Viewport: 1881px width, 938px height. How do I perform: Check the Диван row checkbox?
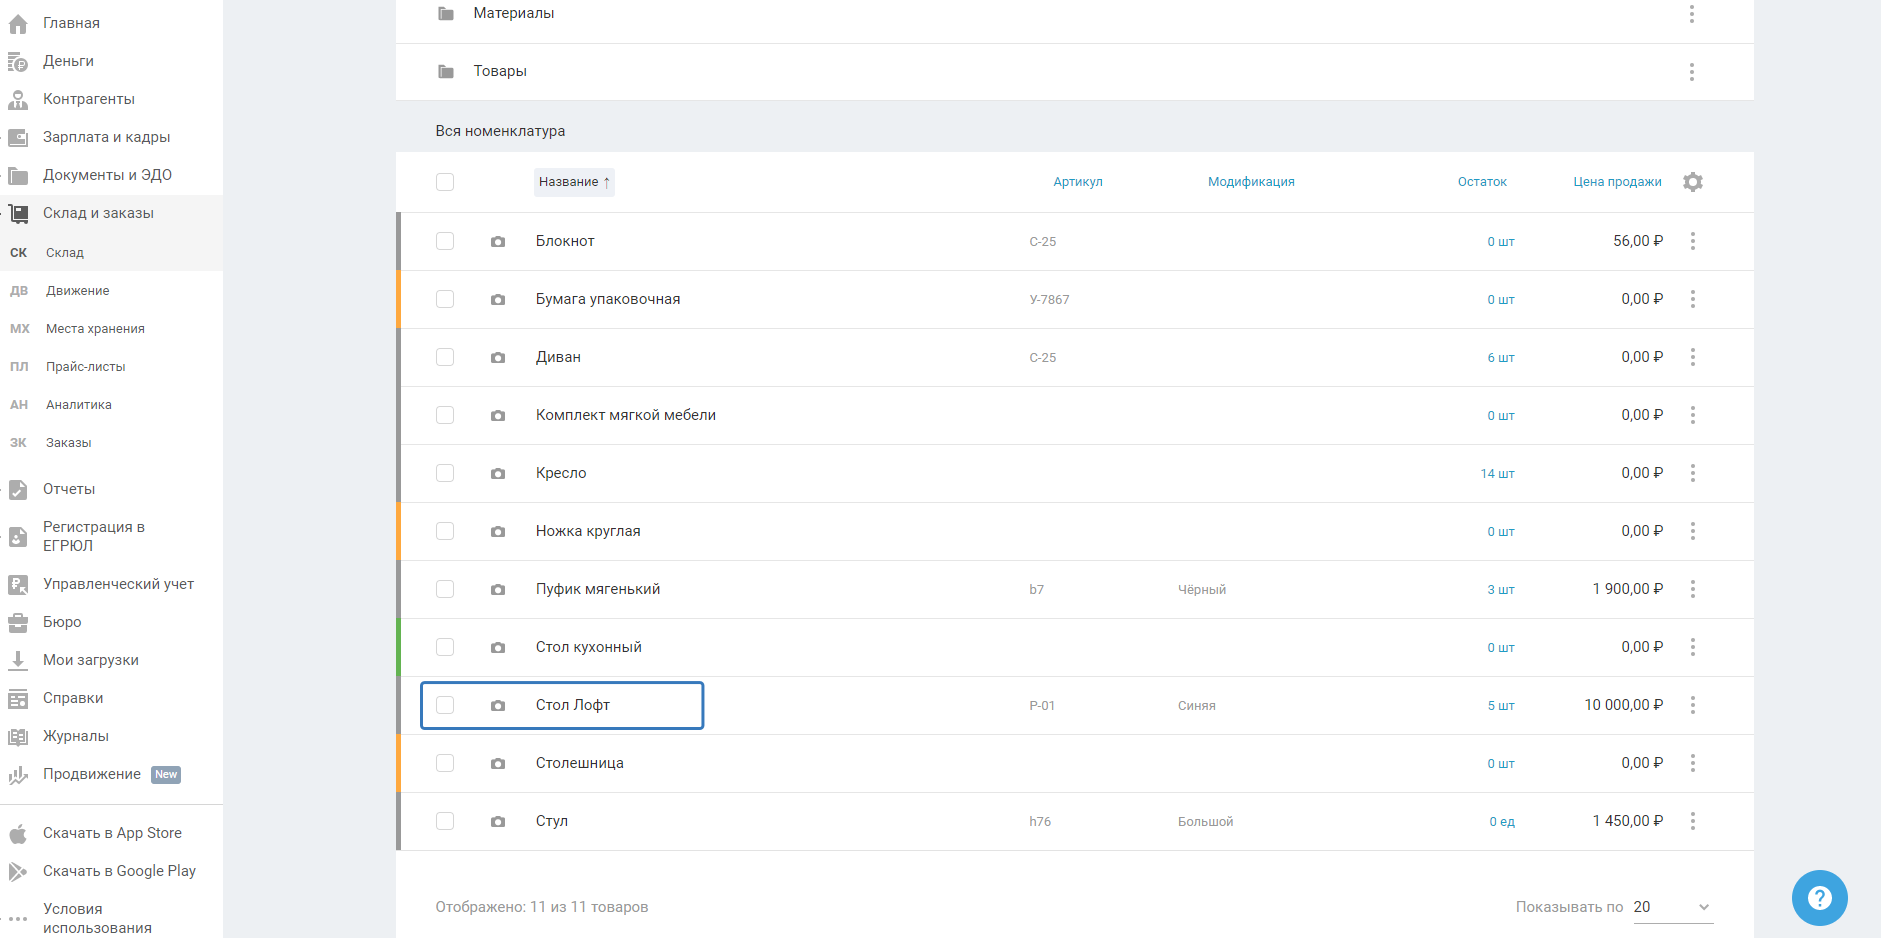coord(445,357)
